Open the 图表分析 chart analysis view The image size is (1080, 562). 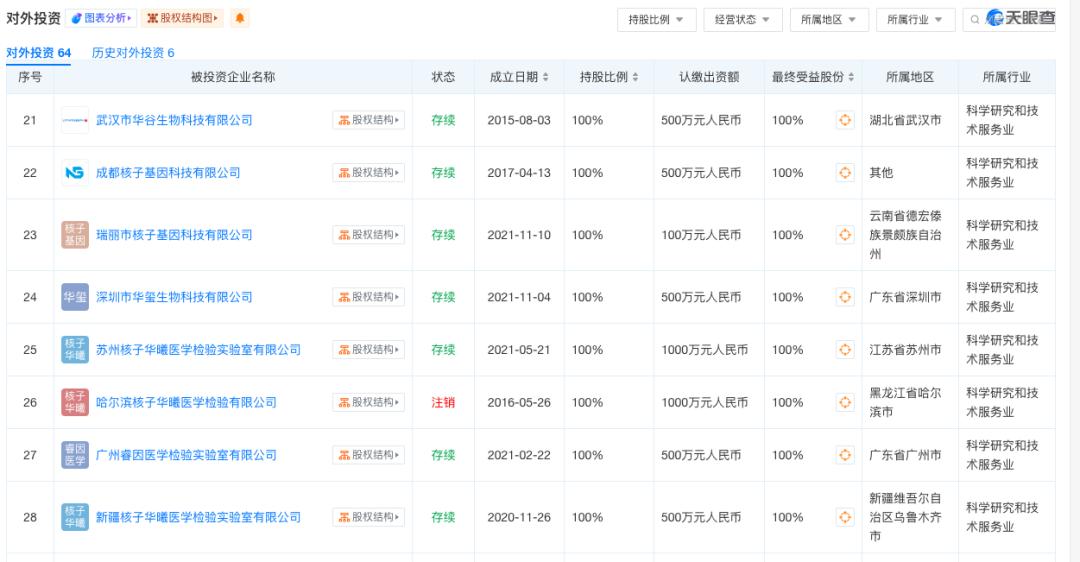point(102,19)
